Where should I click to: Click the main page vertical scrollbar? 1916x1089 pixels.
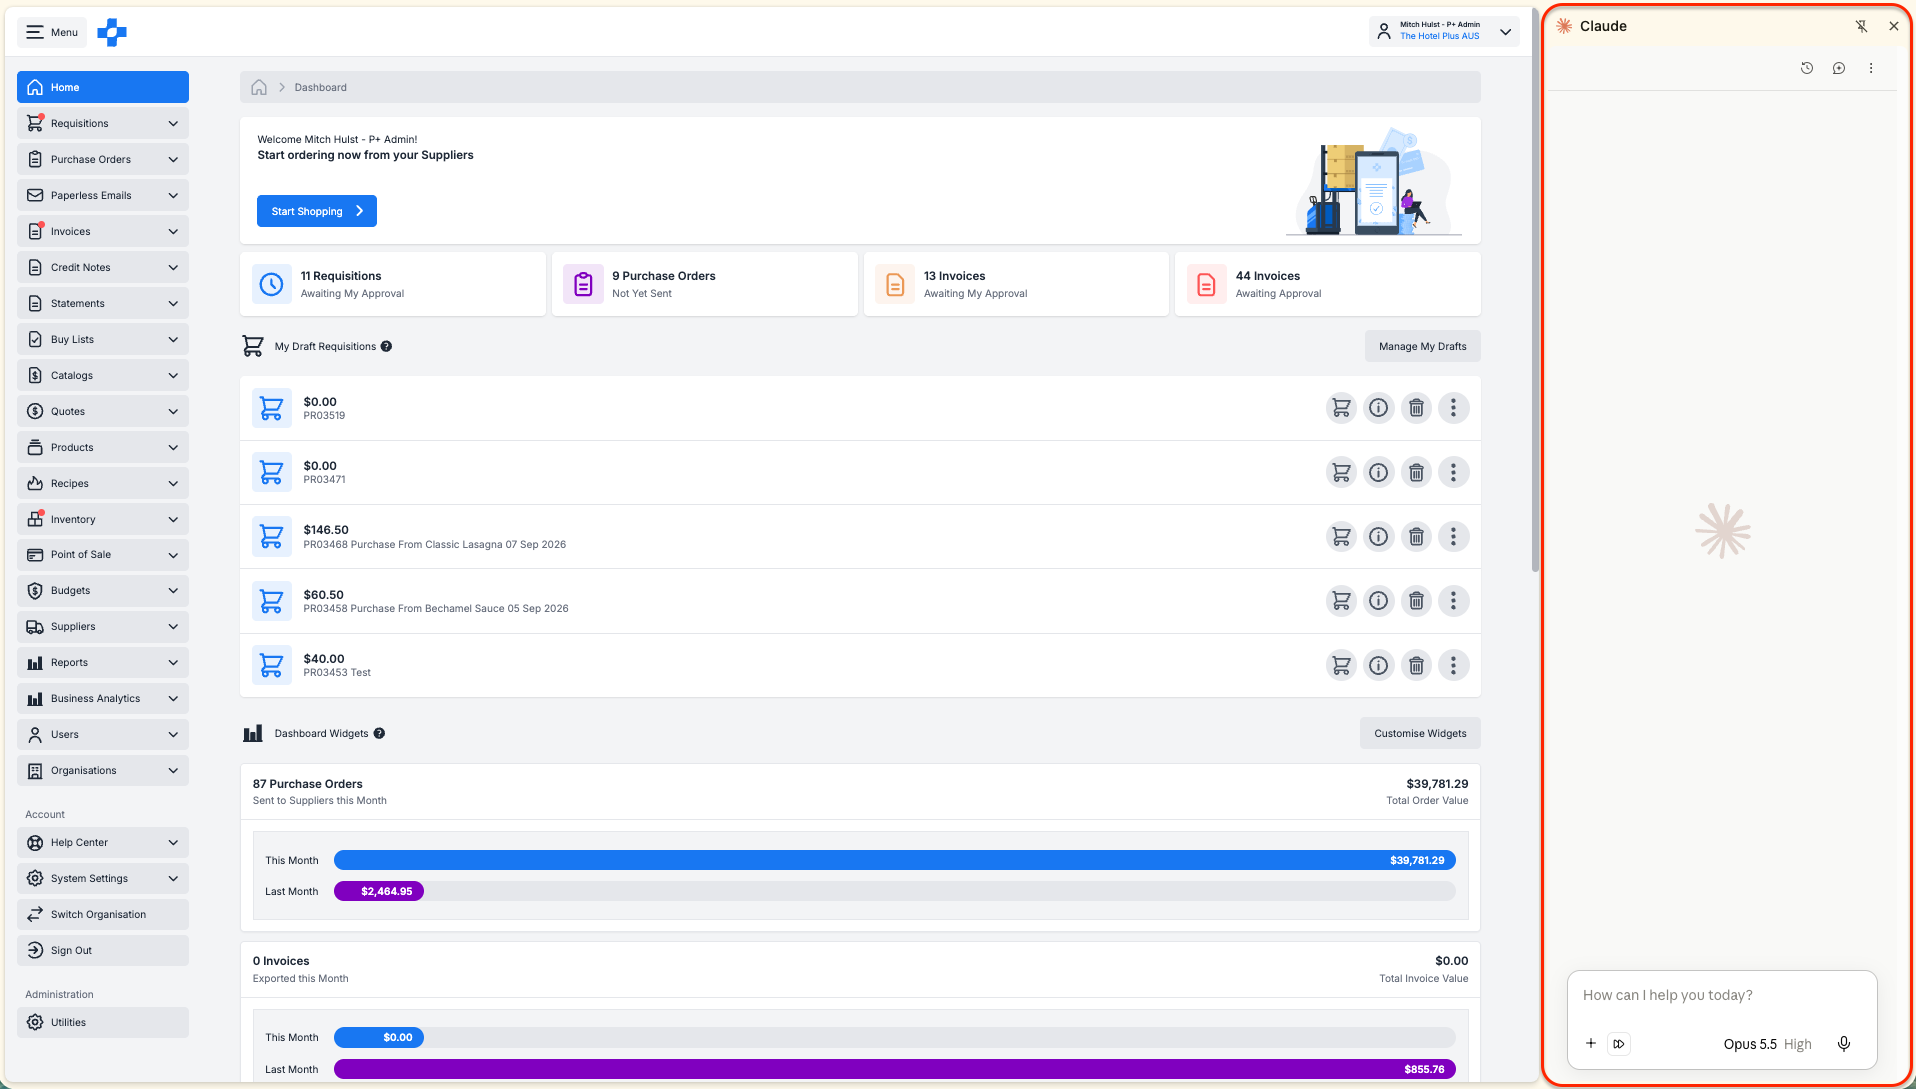click(x=1536, y=290)
